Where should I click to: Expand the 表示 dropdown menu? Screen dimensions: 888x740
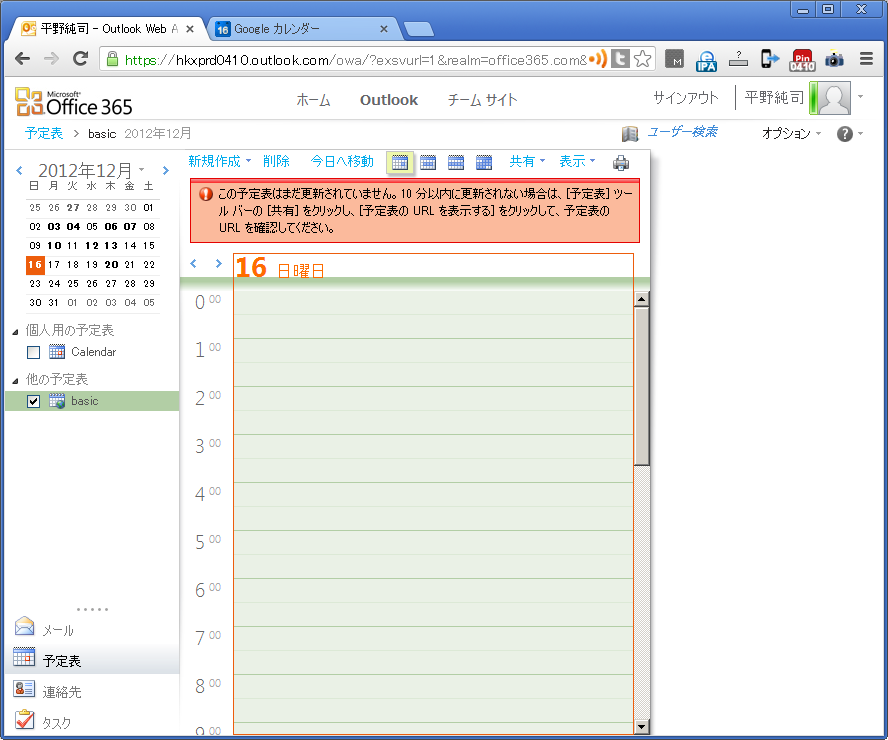[x=576, y=161]
